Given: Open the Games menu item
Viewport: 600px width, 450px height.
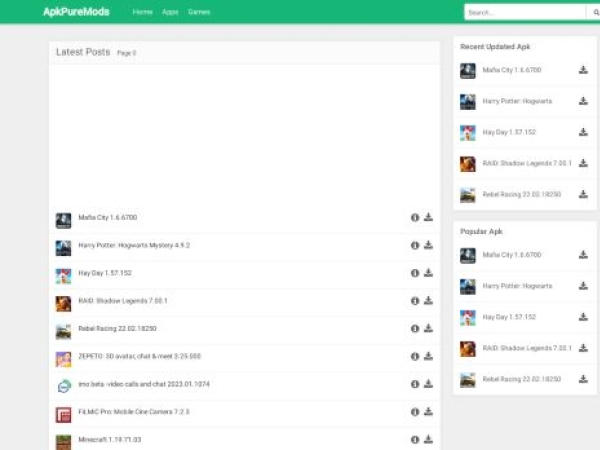Looking at the screenshot, I should click(x=199, y=12).
